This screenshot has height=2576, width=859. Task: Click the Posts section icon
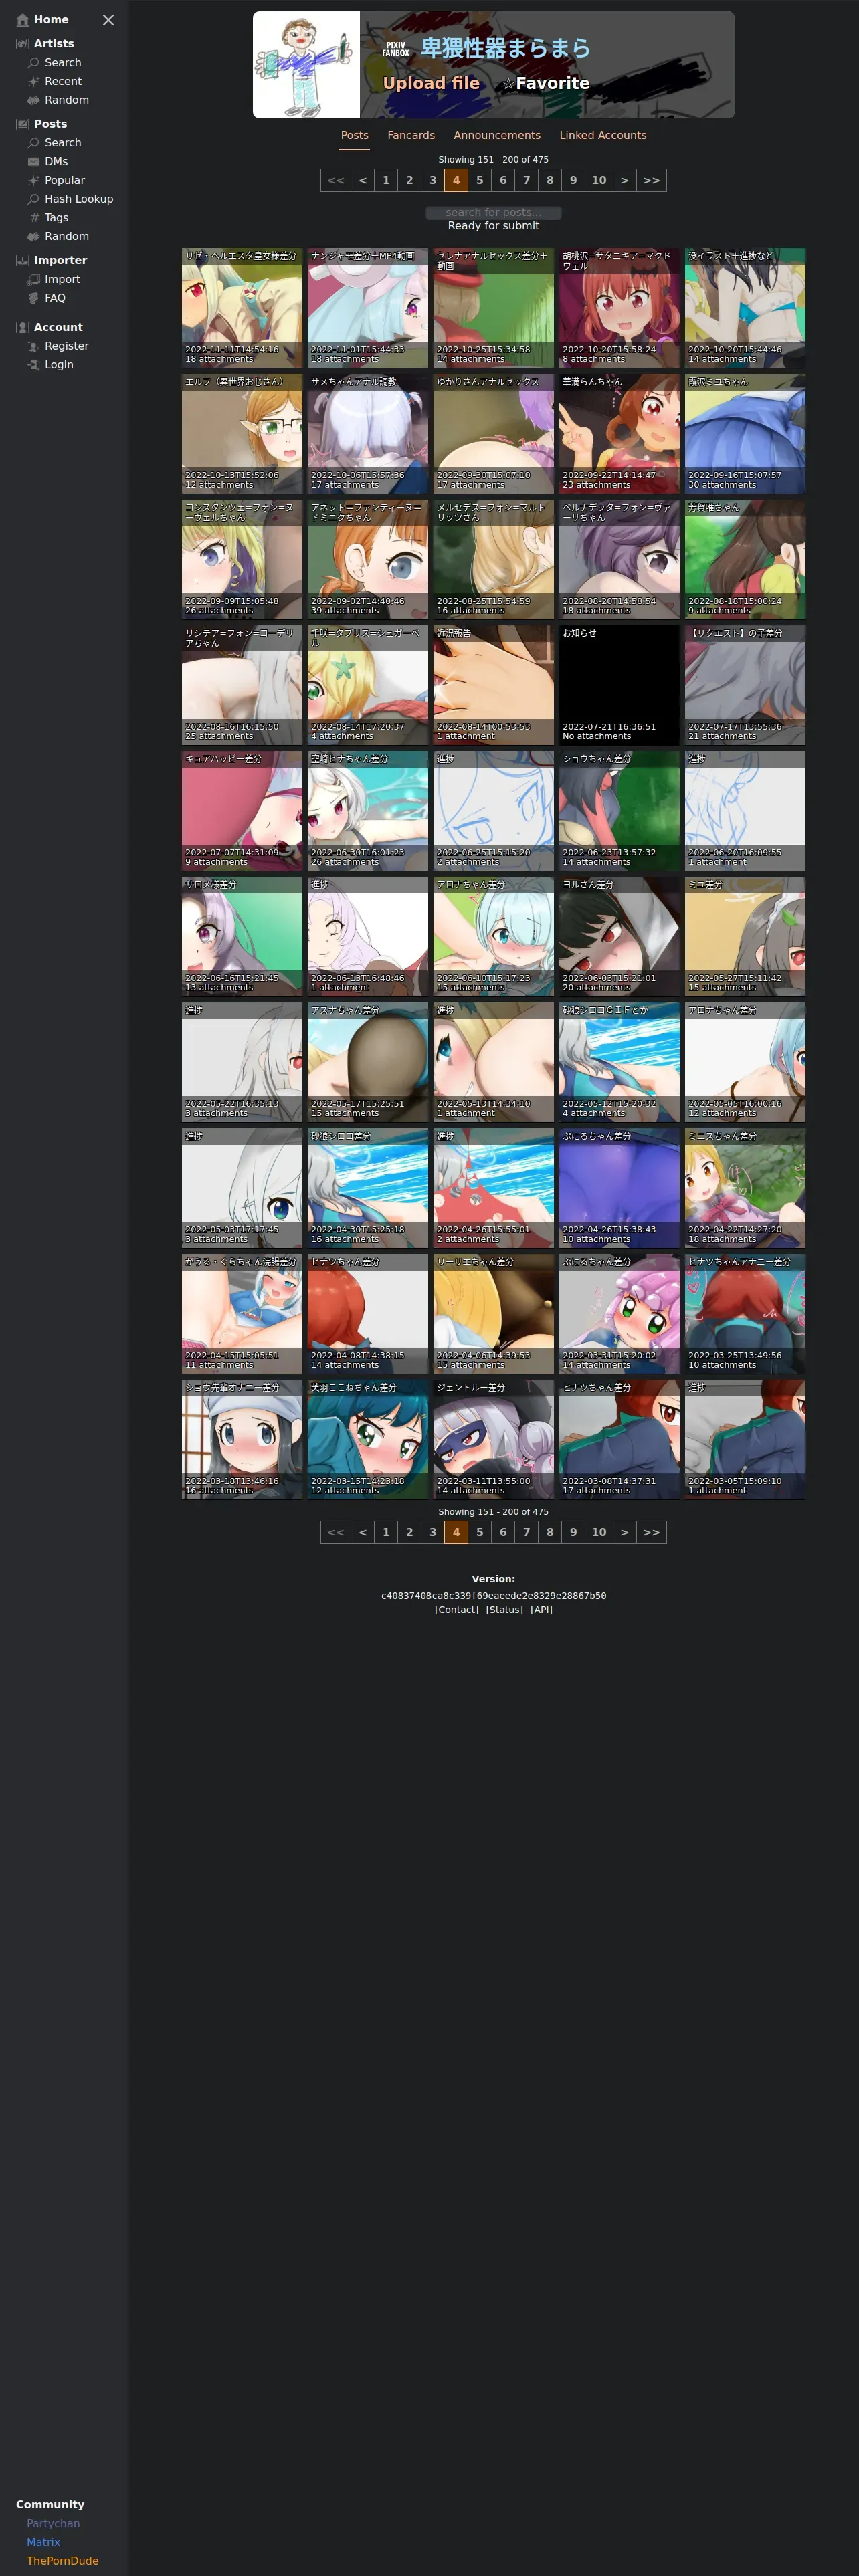pos(22,124)
